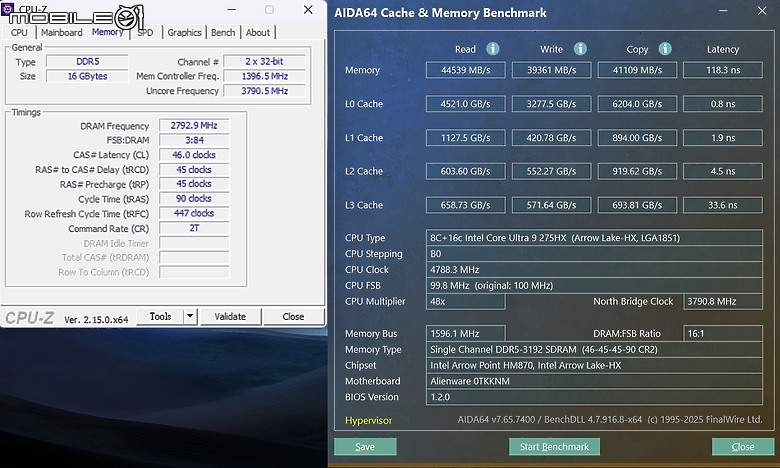The width and height of the screenshot is (780, 468).
Task: Click the CPU Clock value 4788.3 MHz
Action: 594,270
